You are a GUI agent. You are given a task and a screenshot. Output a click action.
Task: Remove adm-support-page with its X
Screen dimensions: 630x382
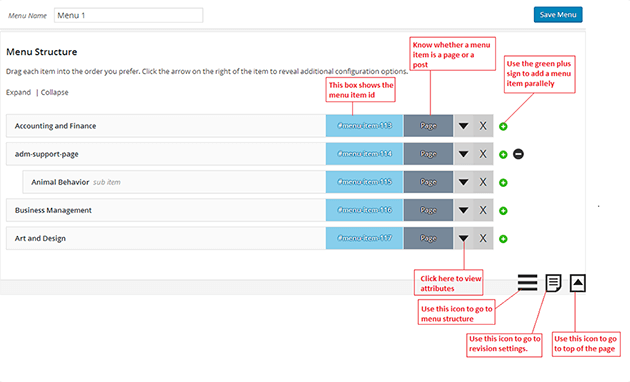pos(483,154)
